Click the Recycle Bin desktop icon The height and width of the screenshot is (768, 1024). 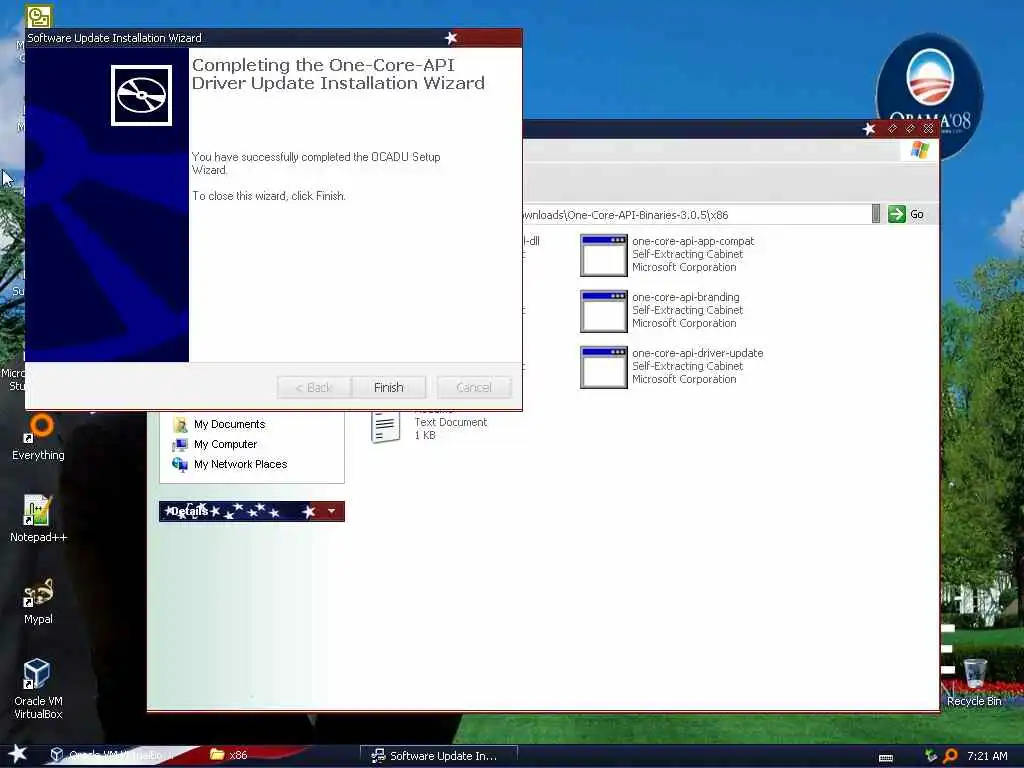pyautogui.click(x=974, y=683)
